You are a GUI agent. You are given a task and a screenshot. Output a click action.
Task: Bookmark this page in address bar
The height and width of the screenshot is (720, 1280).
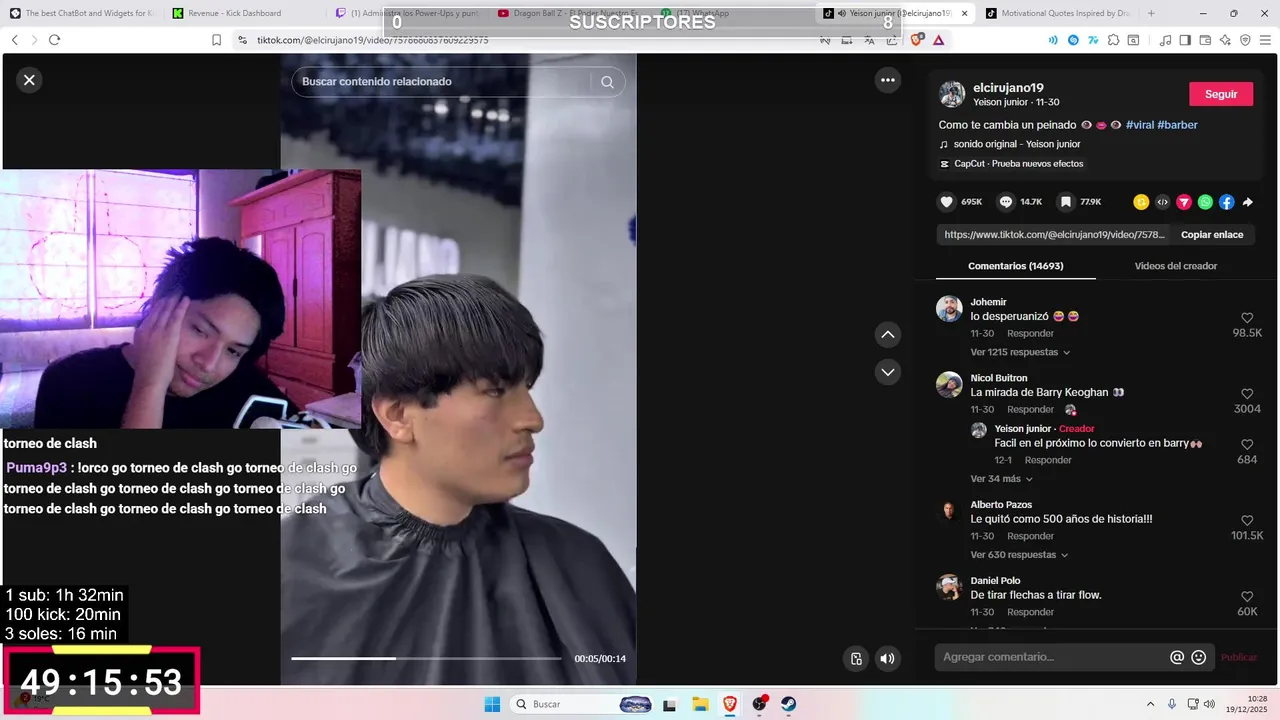tap(216, 40)
